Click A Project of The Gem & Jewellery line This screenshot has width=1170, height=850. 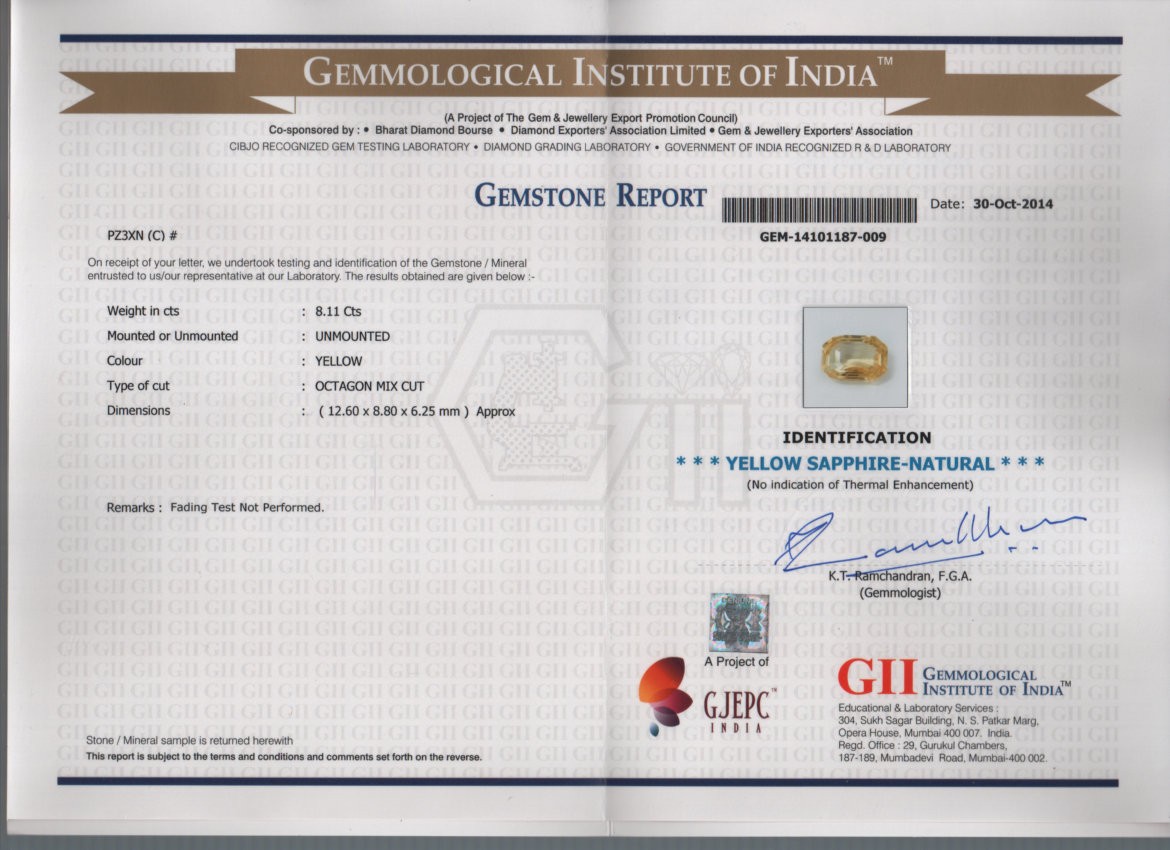point(590,118)
